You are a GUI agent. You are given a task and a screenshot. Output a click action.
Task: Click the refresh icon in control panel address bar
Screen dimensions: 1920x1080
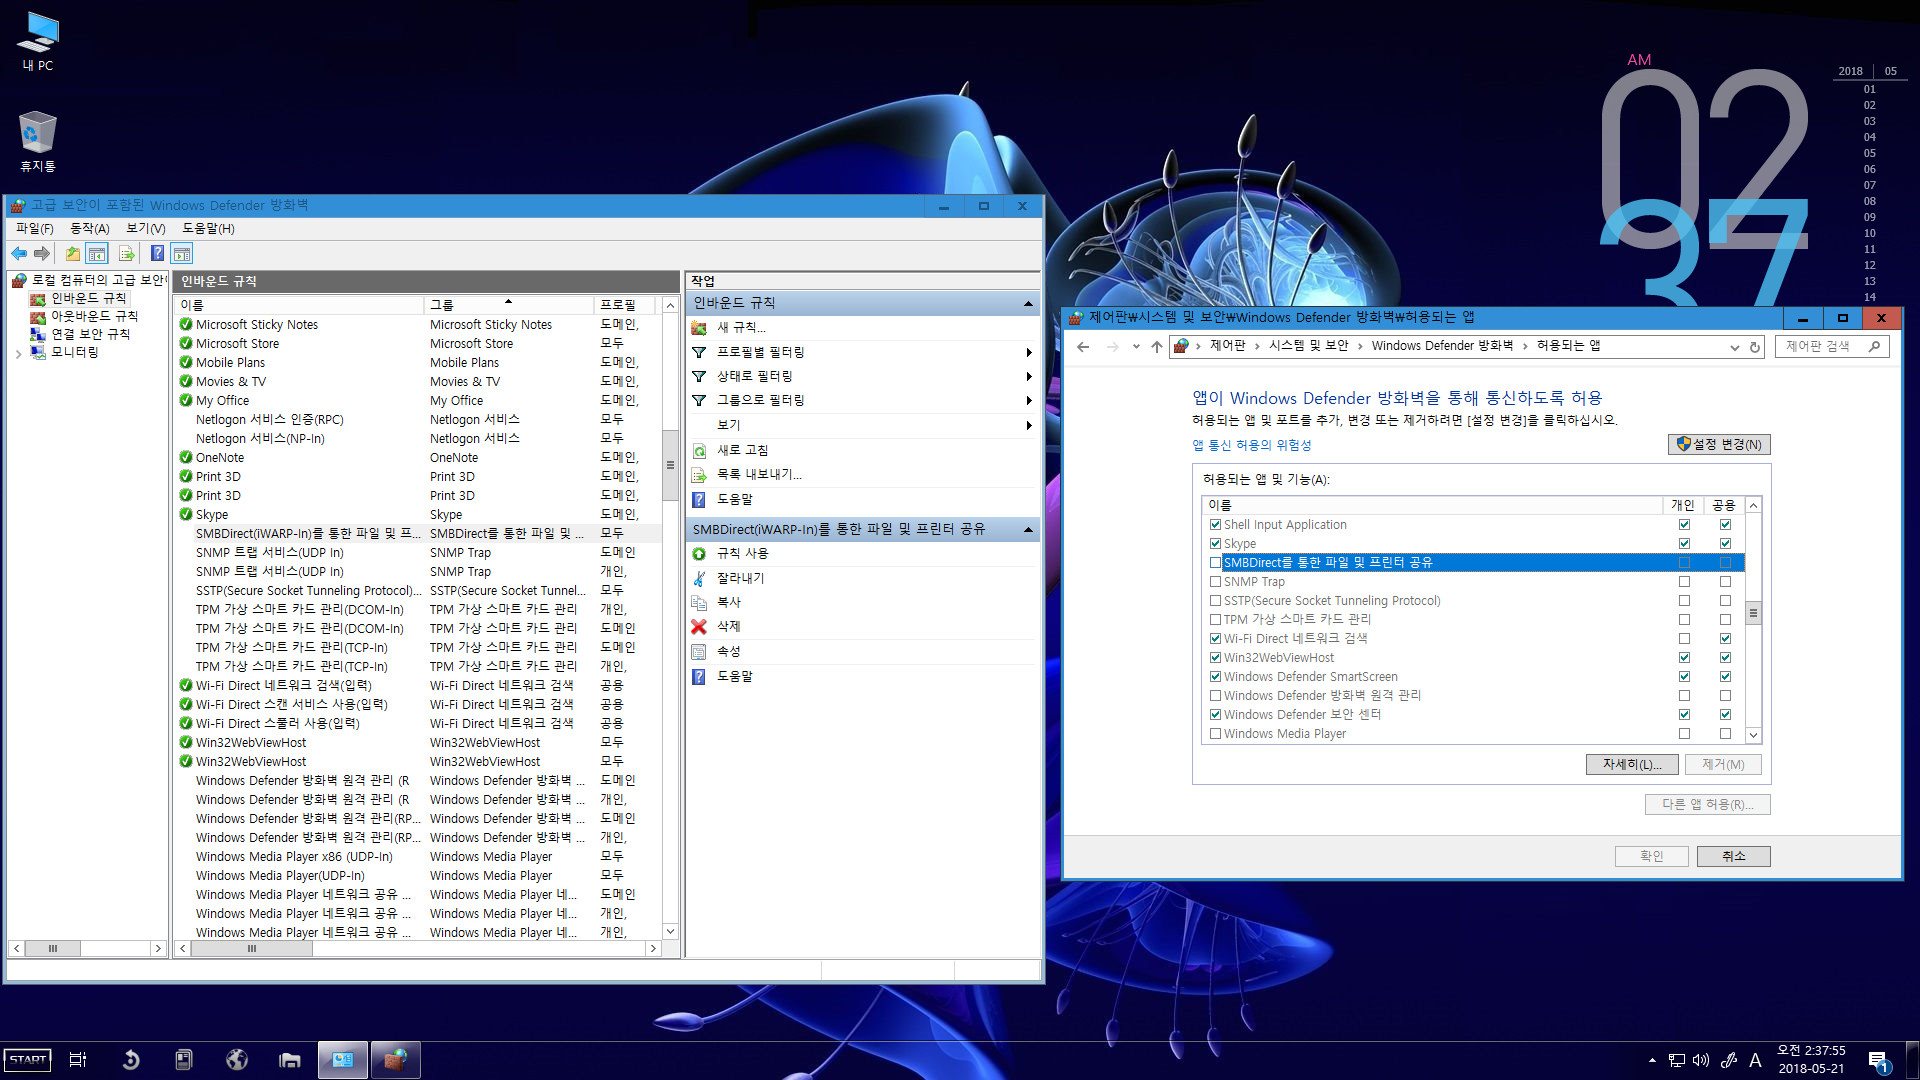[x=1754, y=347]
